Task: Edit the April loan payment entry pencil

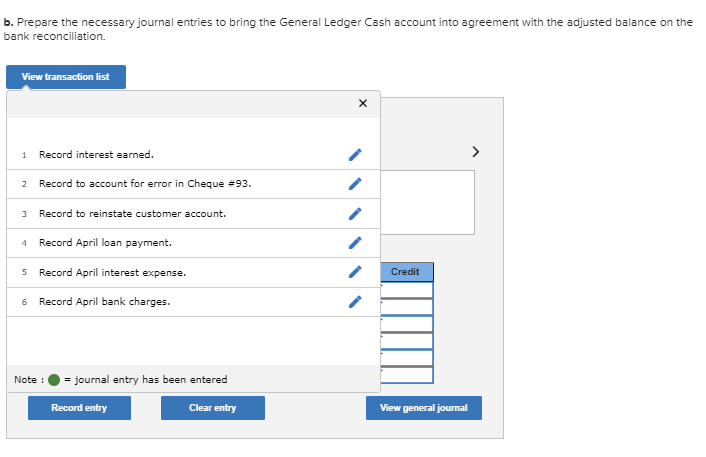Action: 355,243
